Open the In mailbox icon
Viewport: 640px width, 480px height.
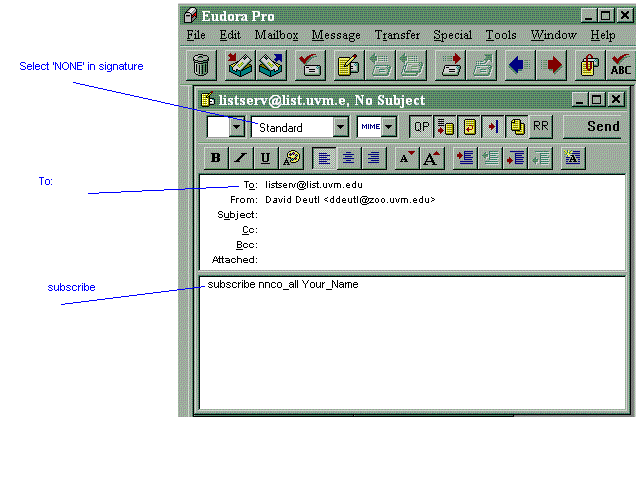(x=240, y=66)
